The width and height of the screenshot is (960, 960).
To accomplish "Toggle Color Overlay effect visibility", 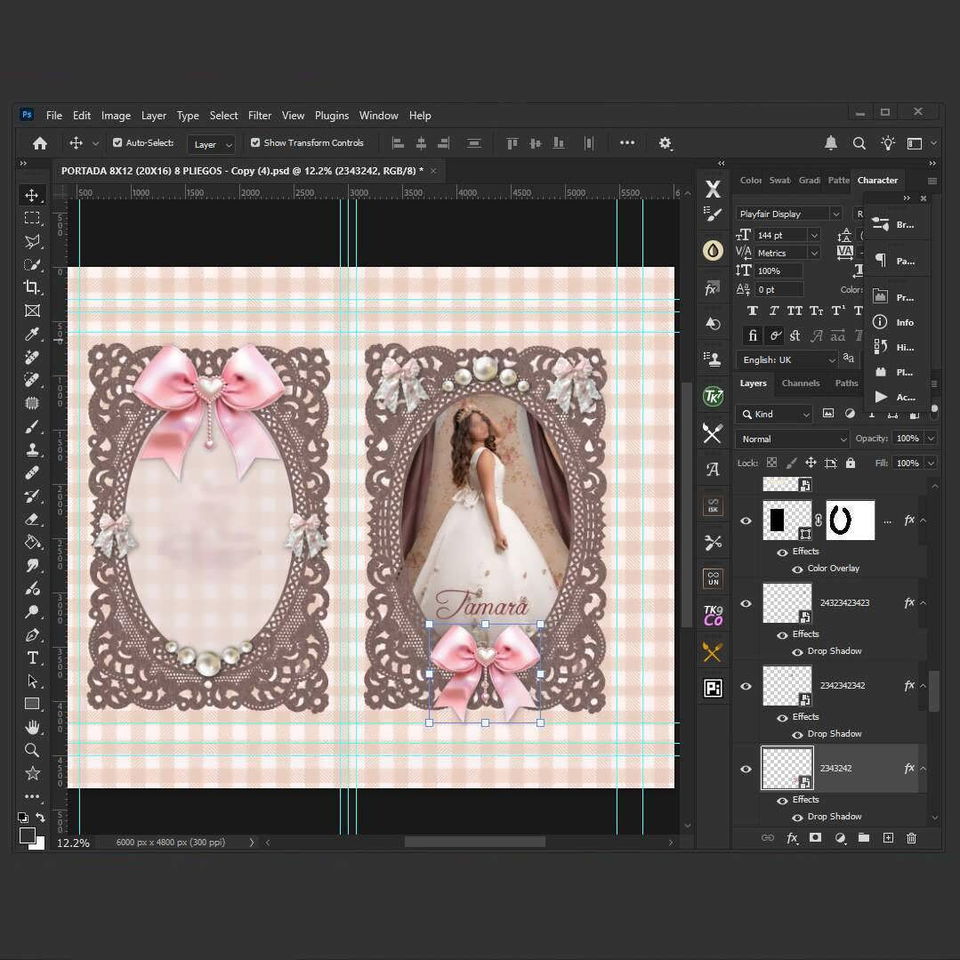I will coord(797,569).
